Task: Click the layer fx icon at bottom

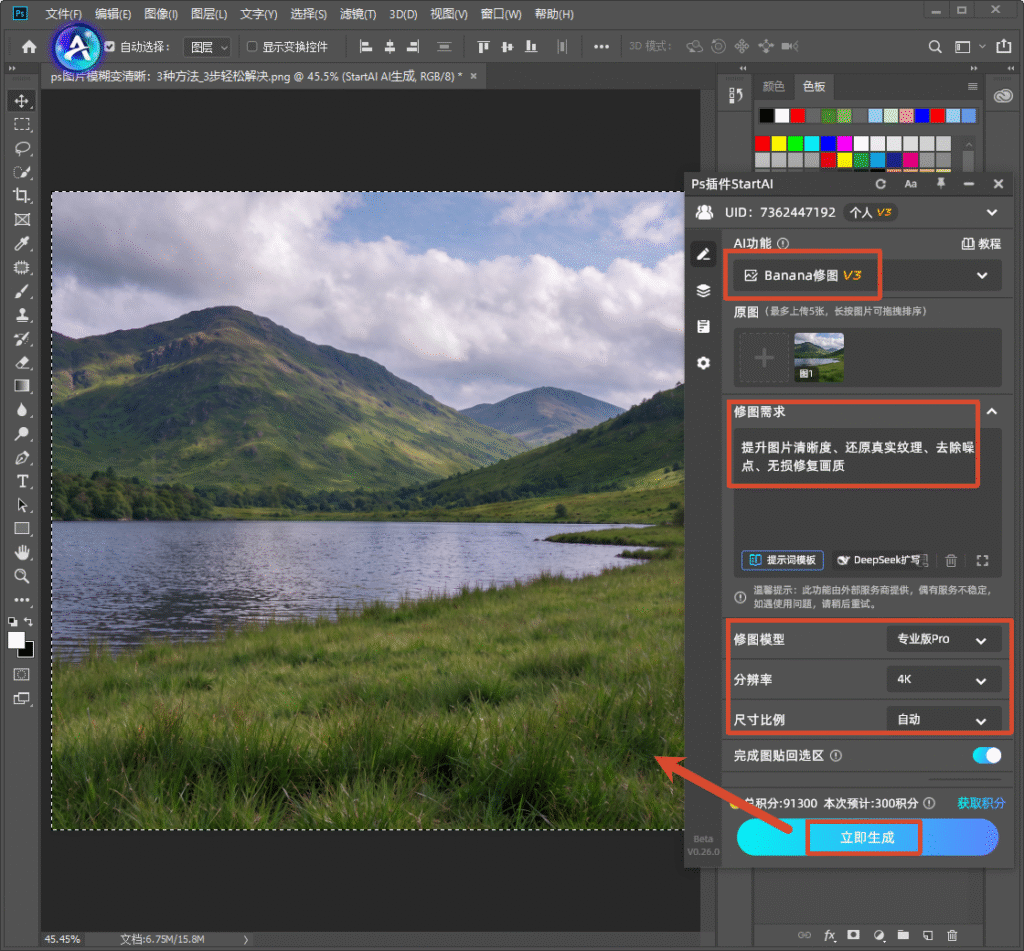Action: [x=829, y=935]
